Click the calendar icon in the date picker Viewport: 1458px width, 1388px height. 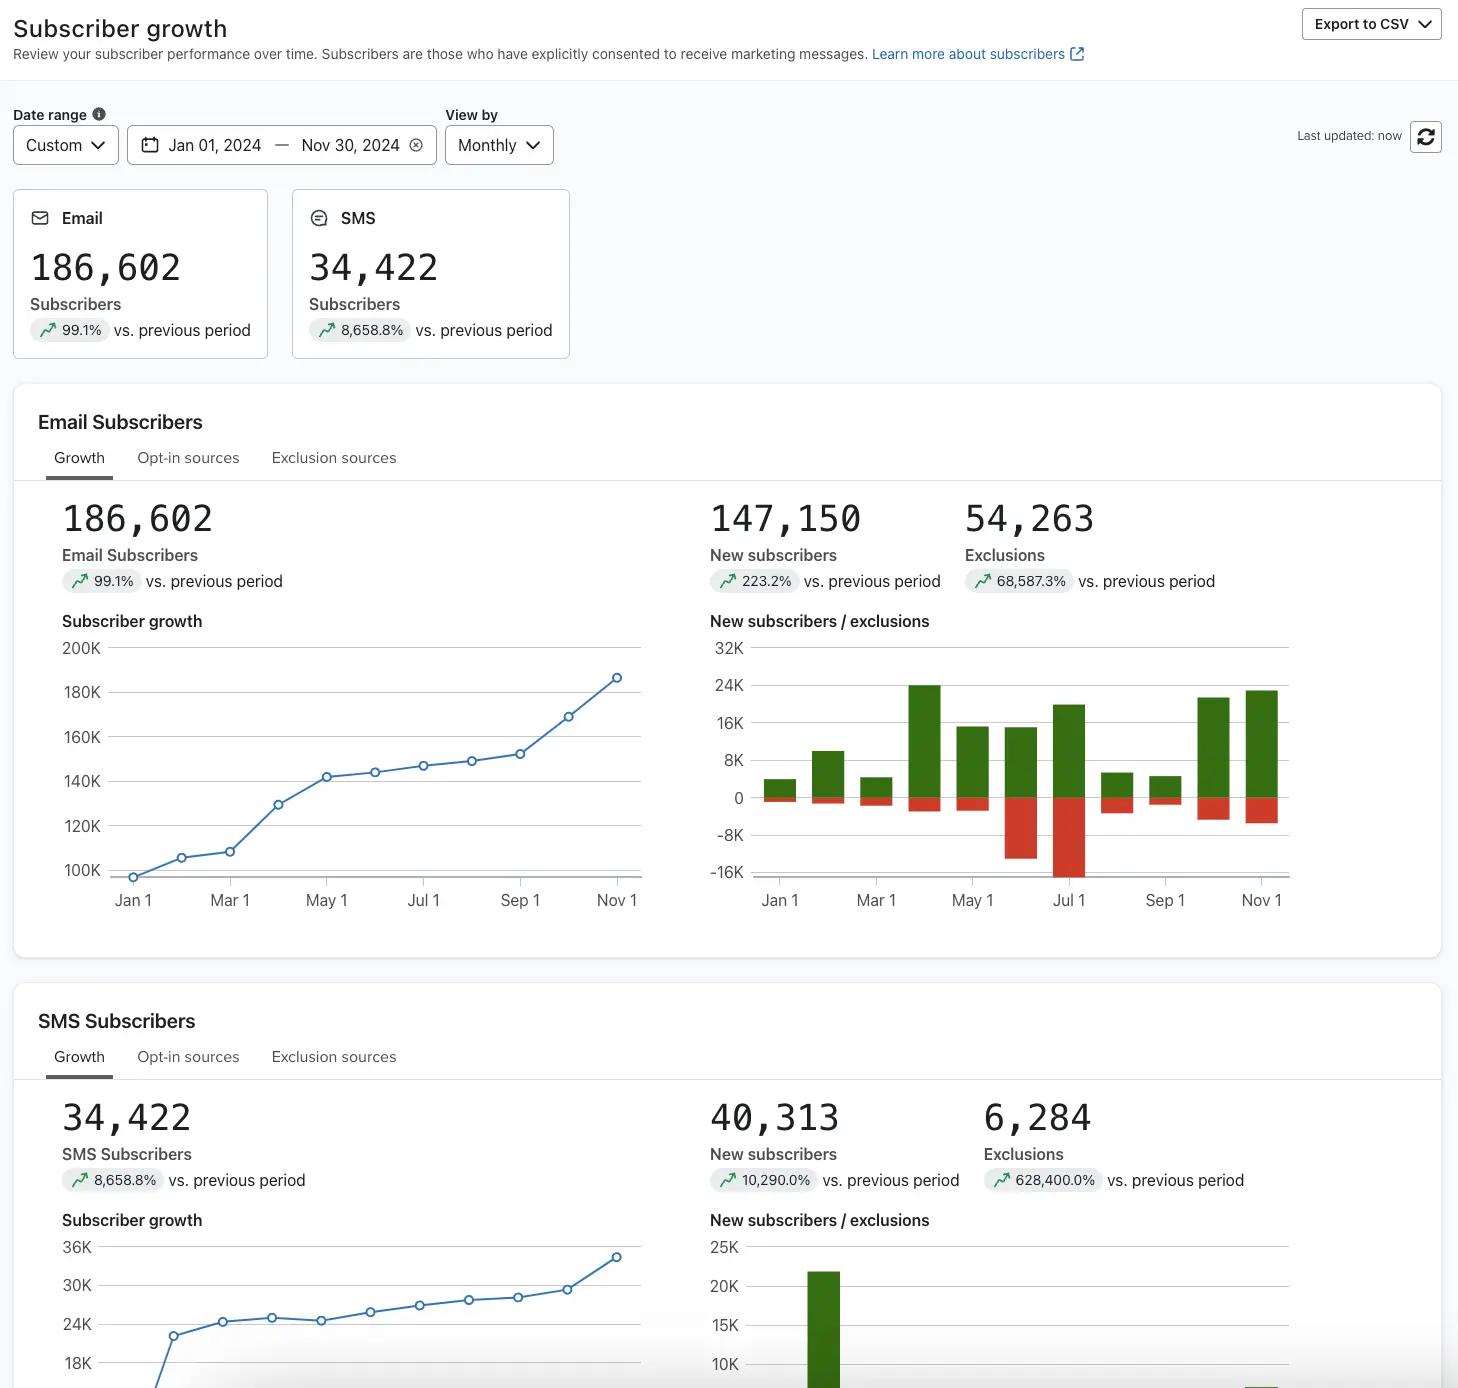[x=148, y=145]
